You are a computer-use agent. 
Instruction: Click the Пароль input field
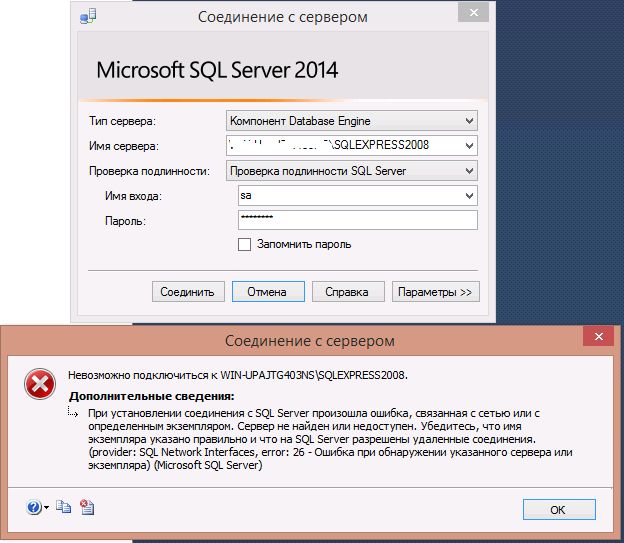358,220
